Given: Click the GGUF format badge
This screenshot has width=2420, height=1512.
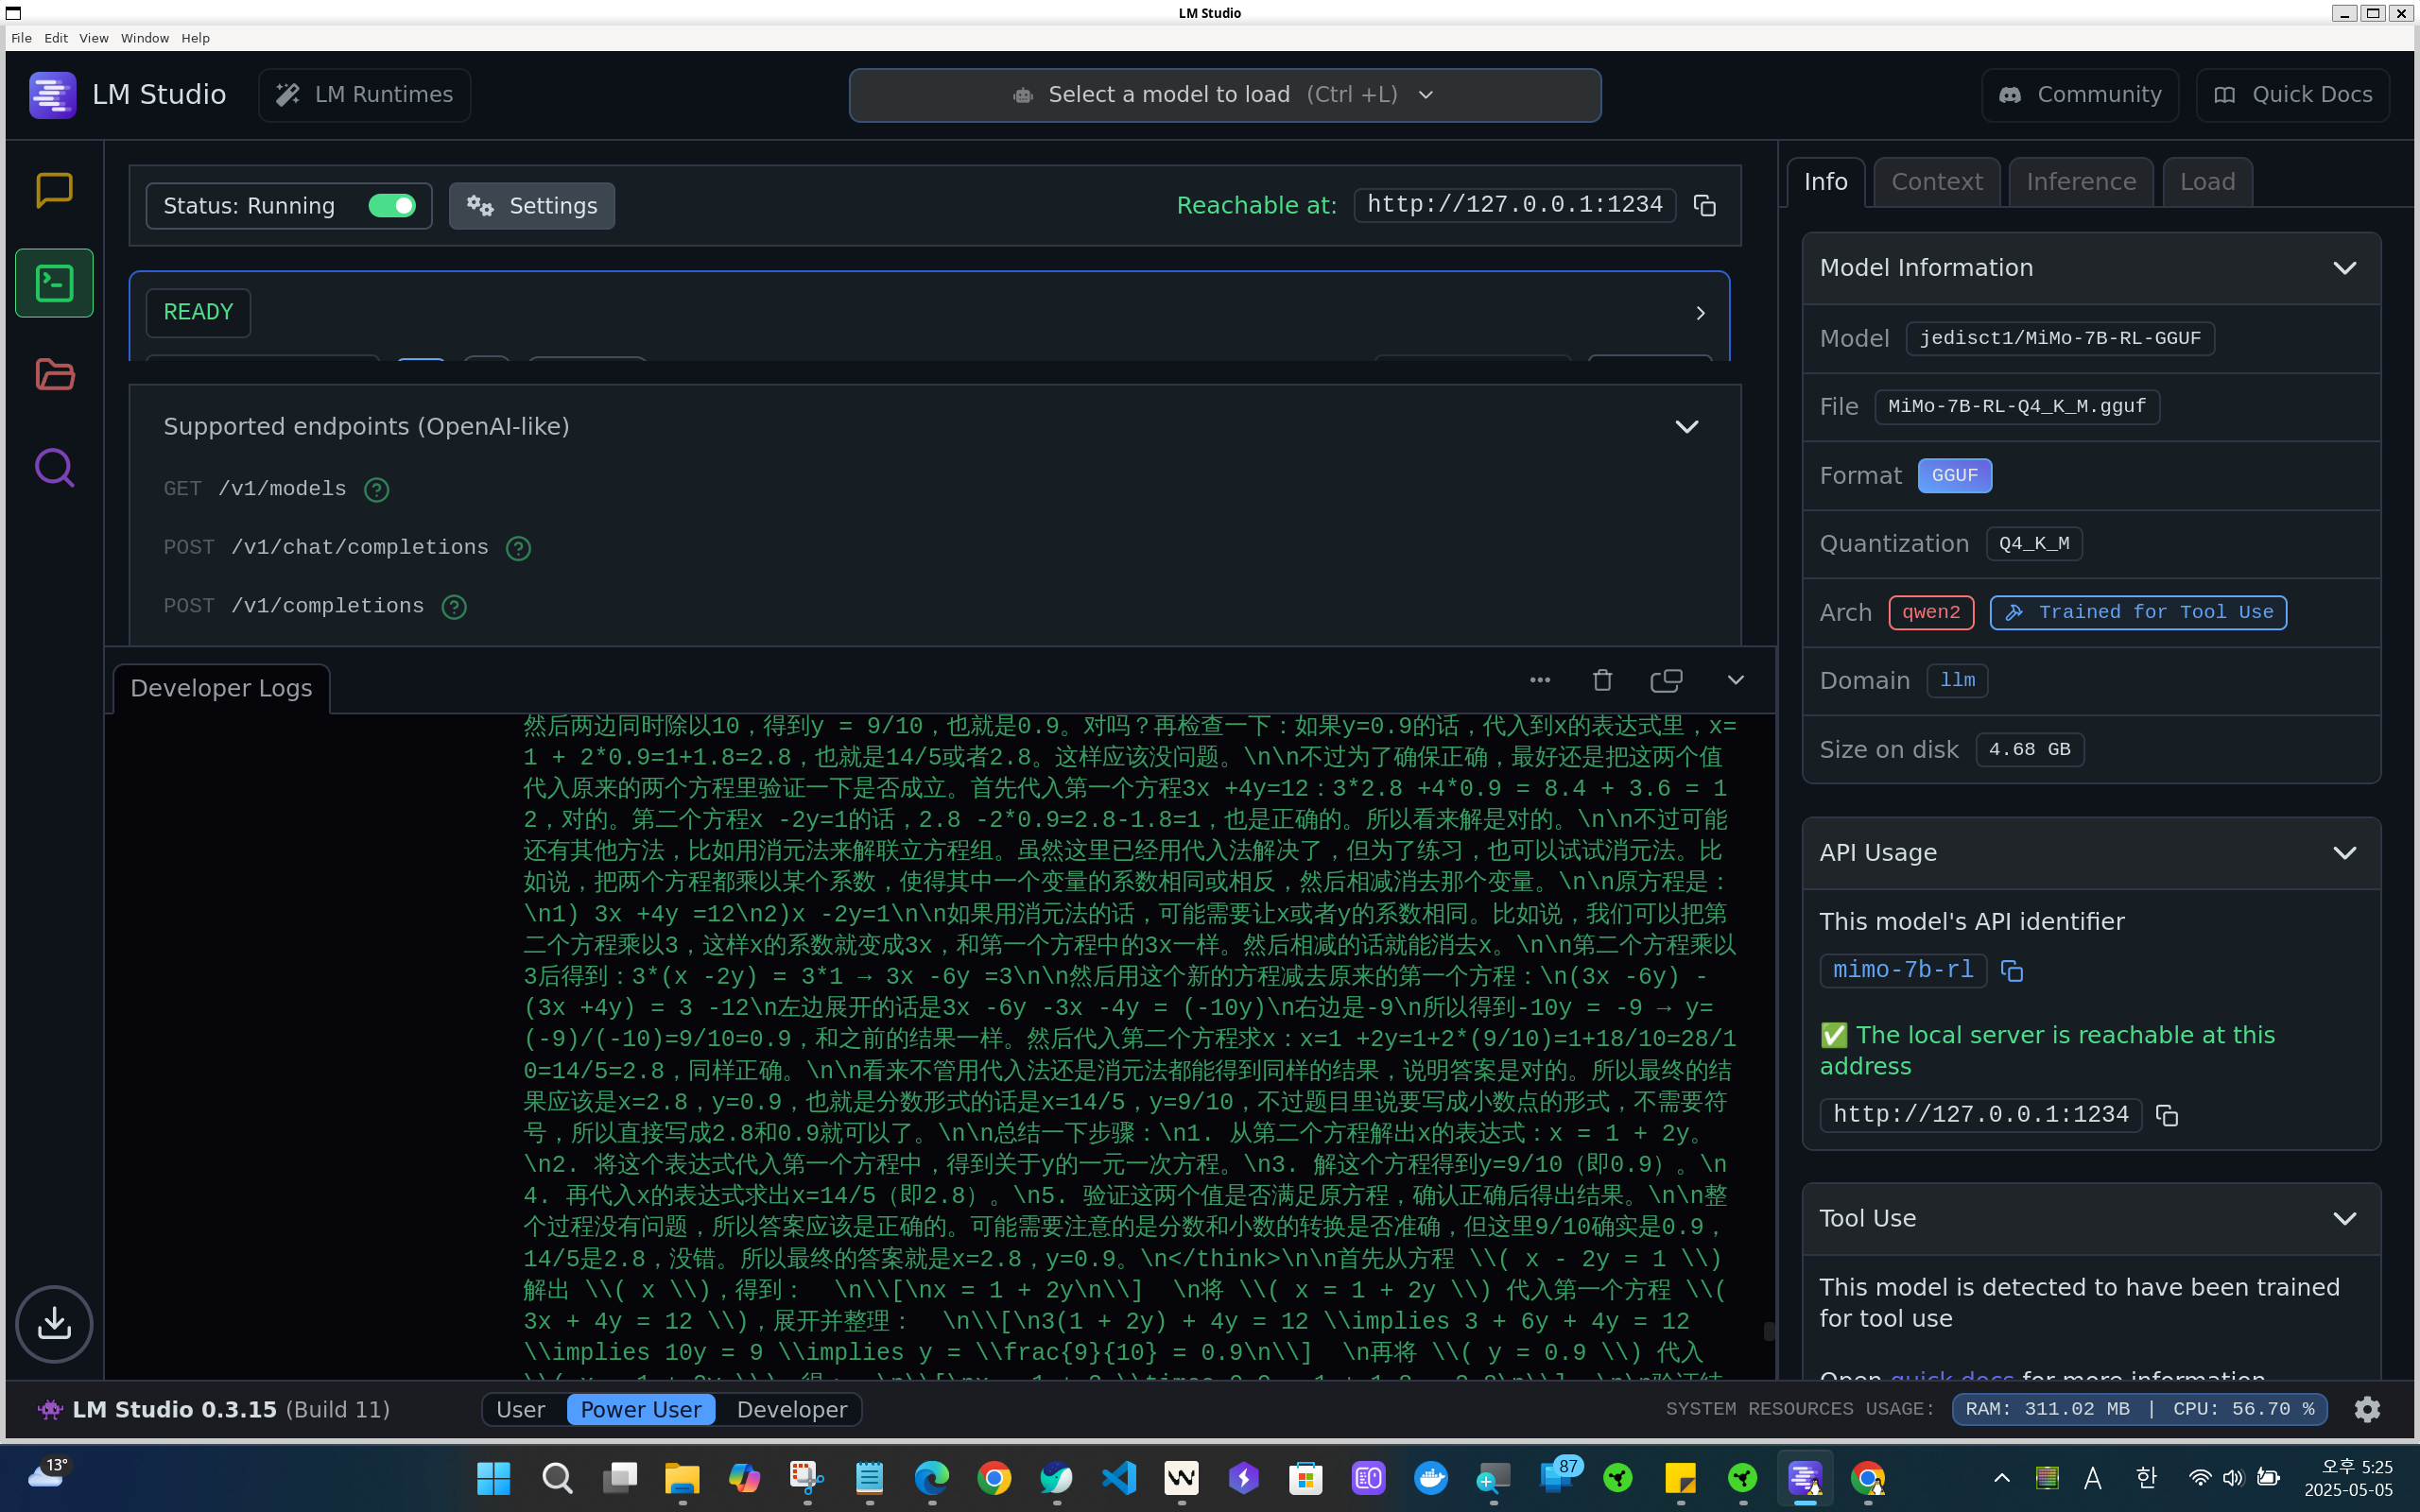Looking at the screenshot, I should 1955,475.
